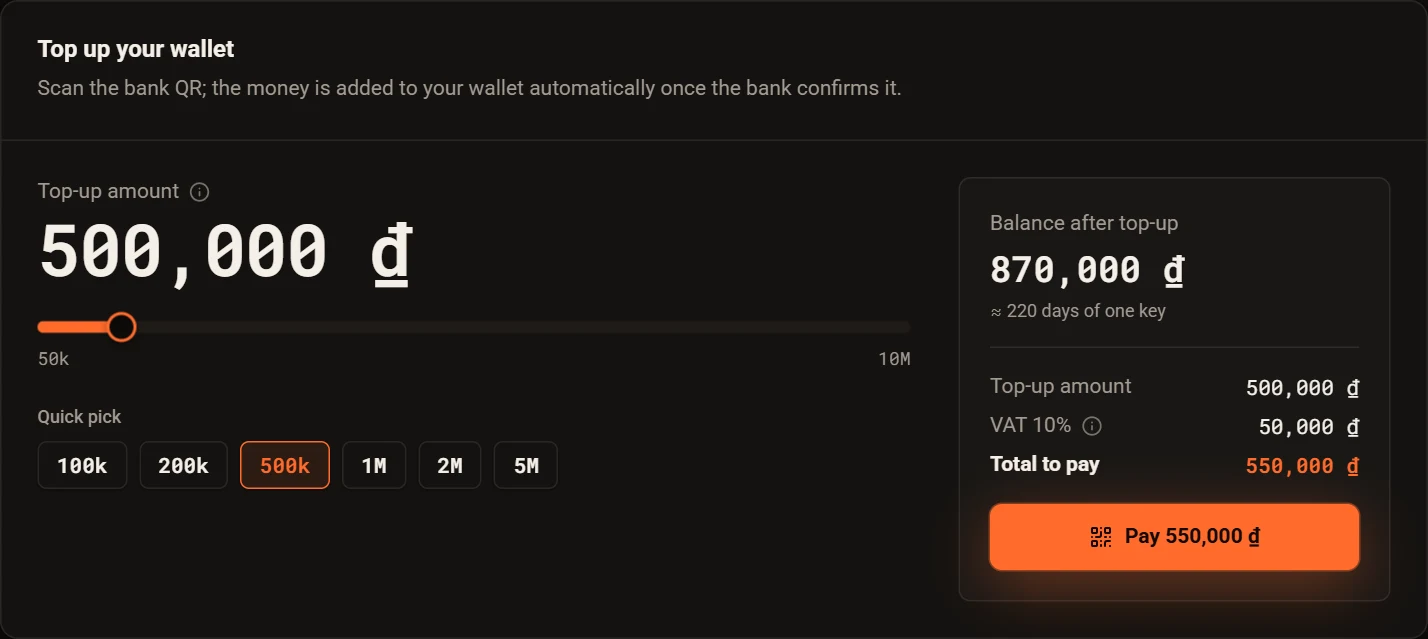The image size is (1428, 639).
Task: Click the 50,000 ₫ VAT amount
Action: tap(1308, 427)
